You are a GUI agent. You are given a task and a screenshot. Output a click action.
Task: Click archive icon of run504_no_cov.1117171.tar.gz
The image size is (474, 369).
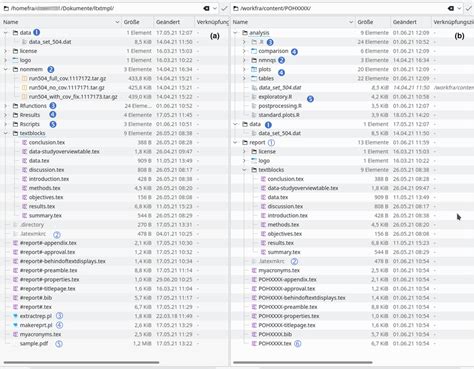[24, 88]
